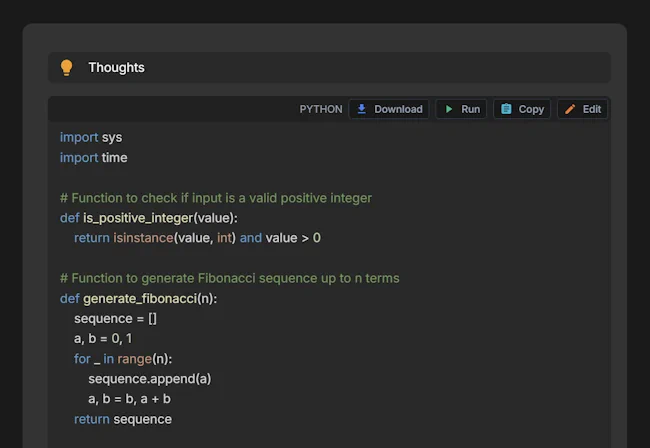
Task: Click the 'a, b = b, a + b' line
Action: click(x=129, y=399)
